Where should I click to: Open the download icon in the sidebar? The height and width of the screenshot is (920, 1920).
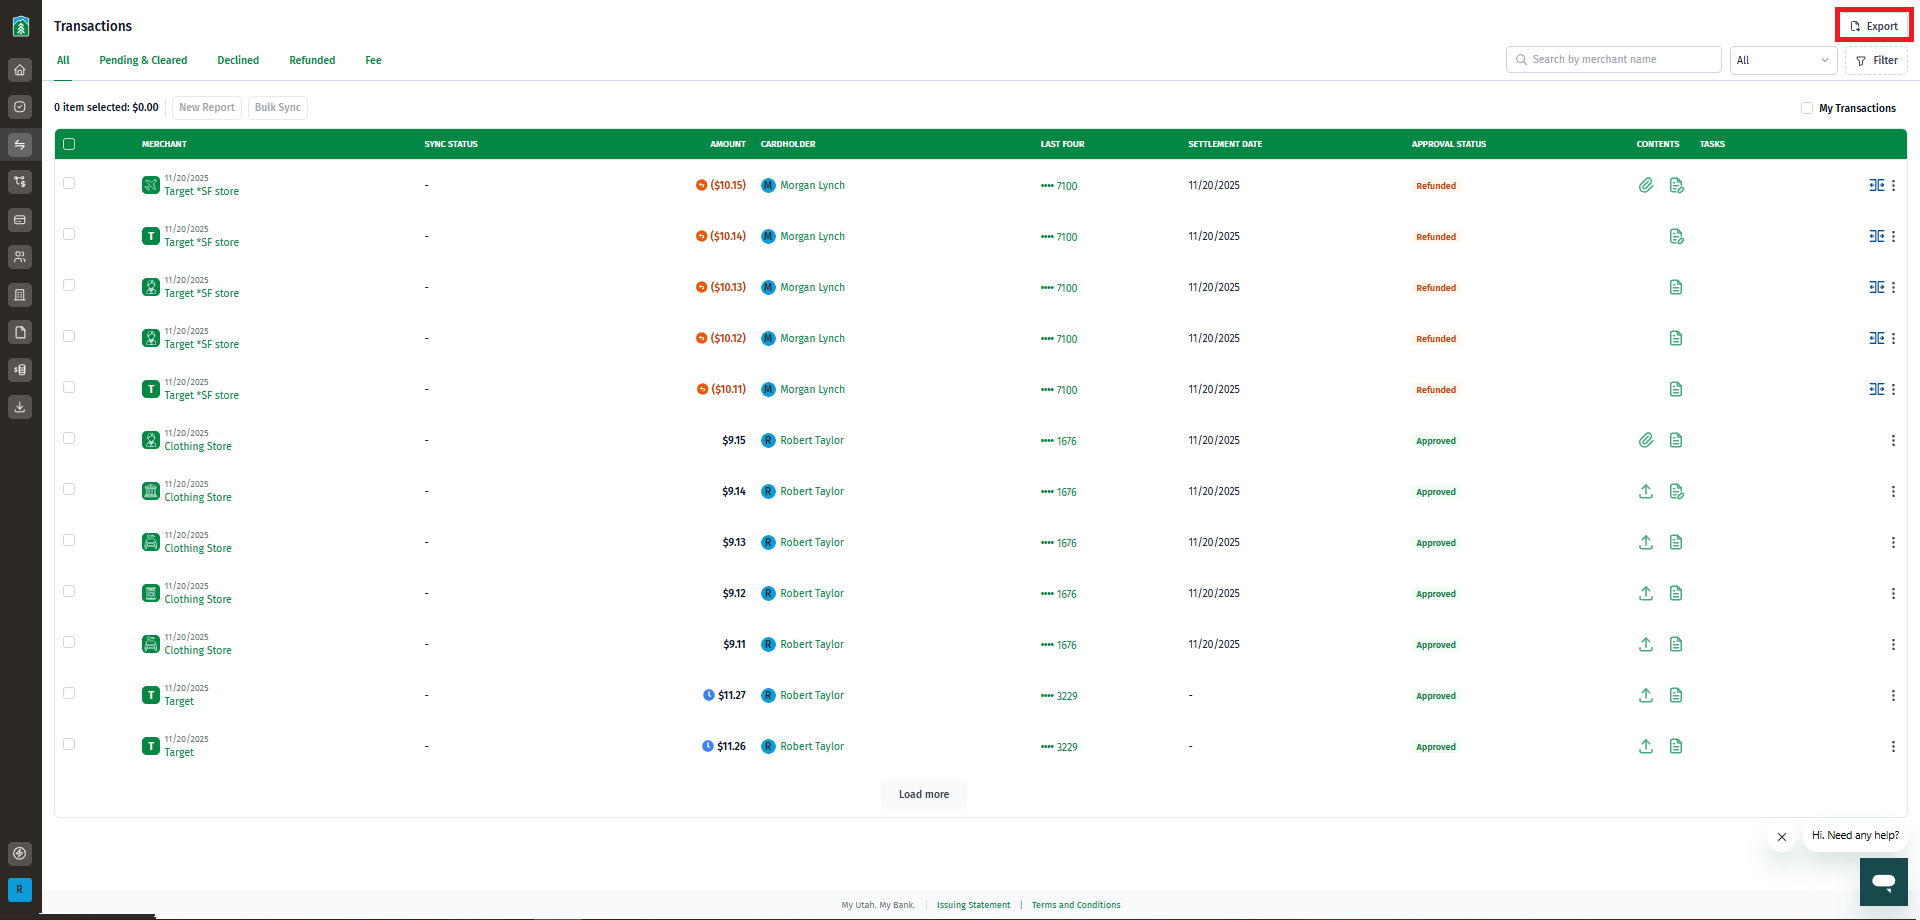coord(20,407)
